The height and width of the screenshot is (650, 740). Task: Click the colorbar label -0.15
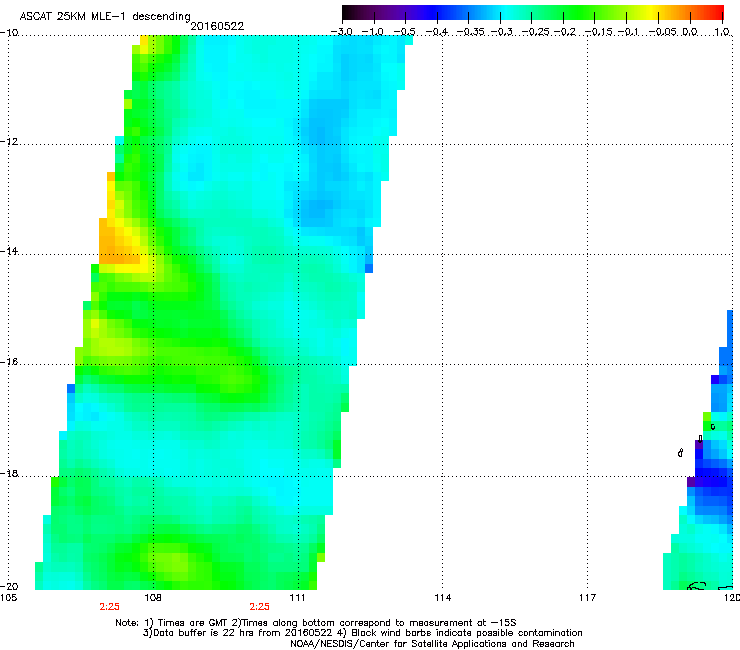point(599,32)
